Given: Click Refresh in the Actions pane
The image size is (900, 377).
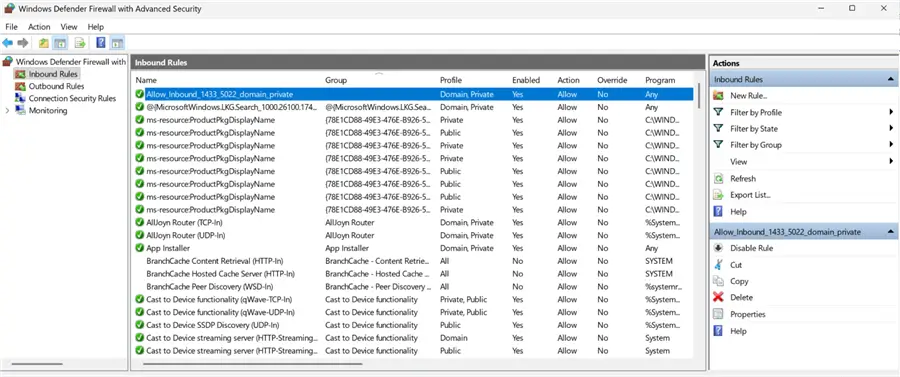Looking at the screenshot, I should [743, 178].
